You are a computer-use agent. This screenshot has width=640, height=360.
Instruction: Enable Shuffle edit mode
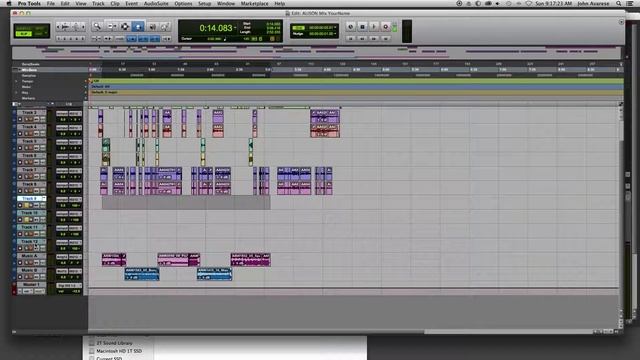(23, 28)
